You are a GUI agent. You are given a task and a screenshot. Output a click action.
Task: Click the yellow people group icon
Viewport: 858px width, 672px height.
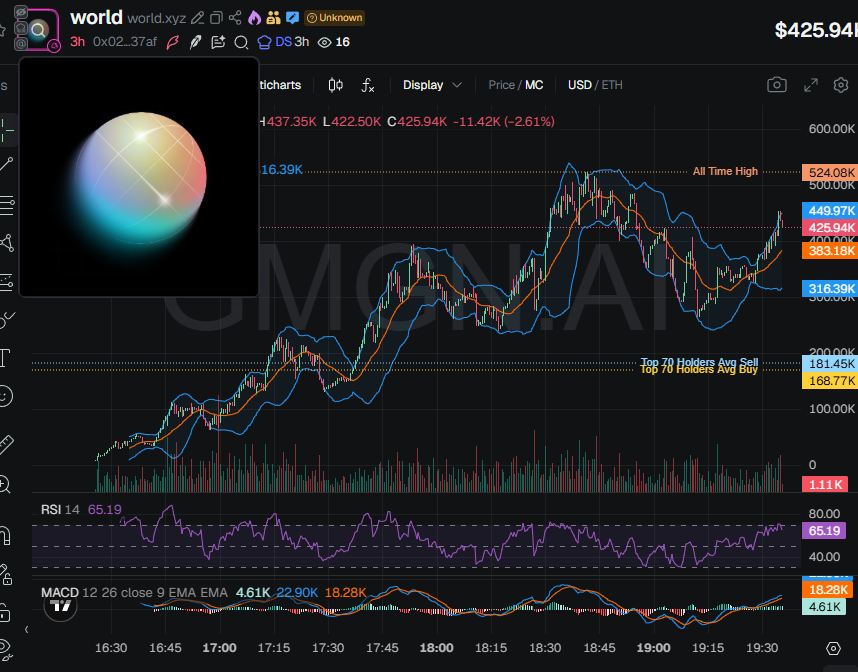pos(274,18)
